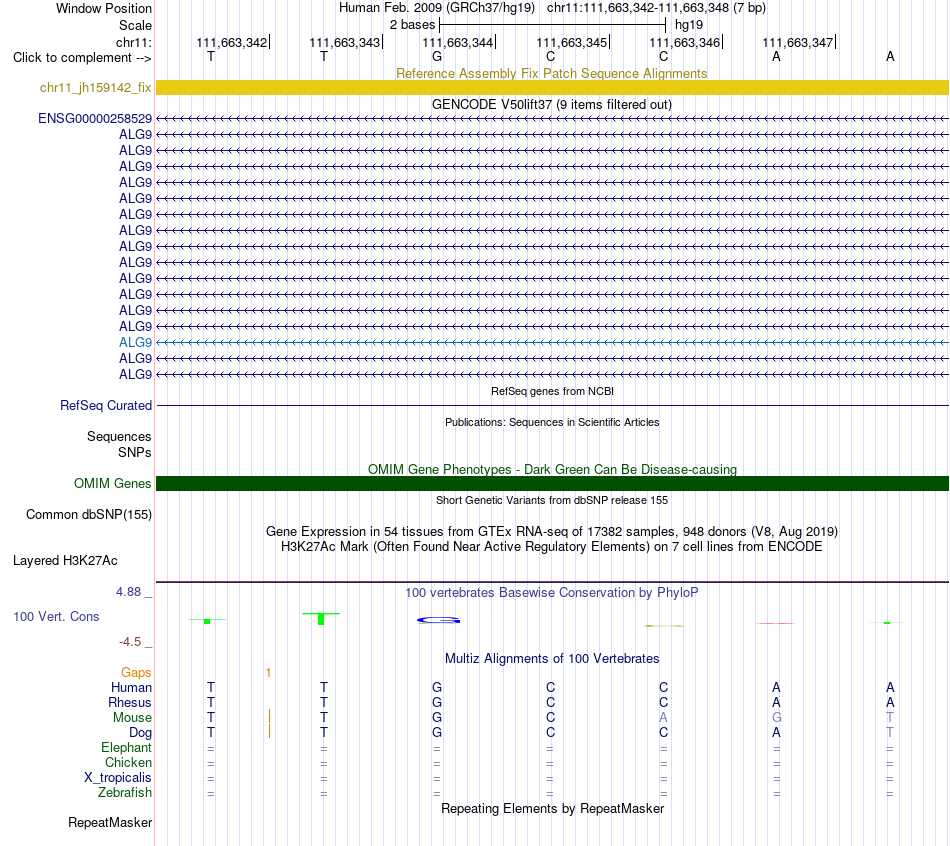Click the SNPs track label
This screenshot has height=846, width=950.
click(135, 453)
